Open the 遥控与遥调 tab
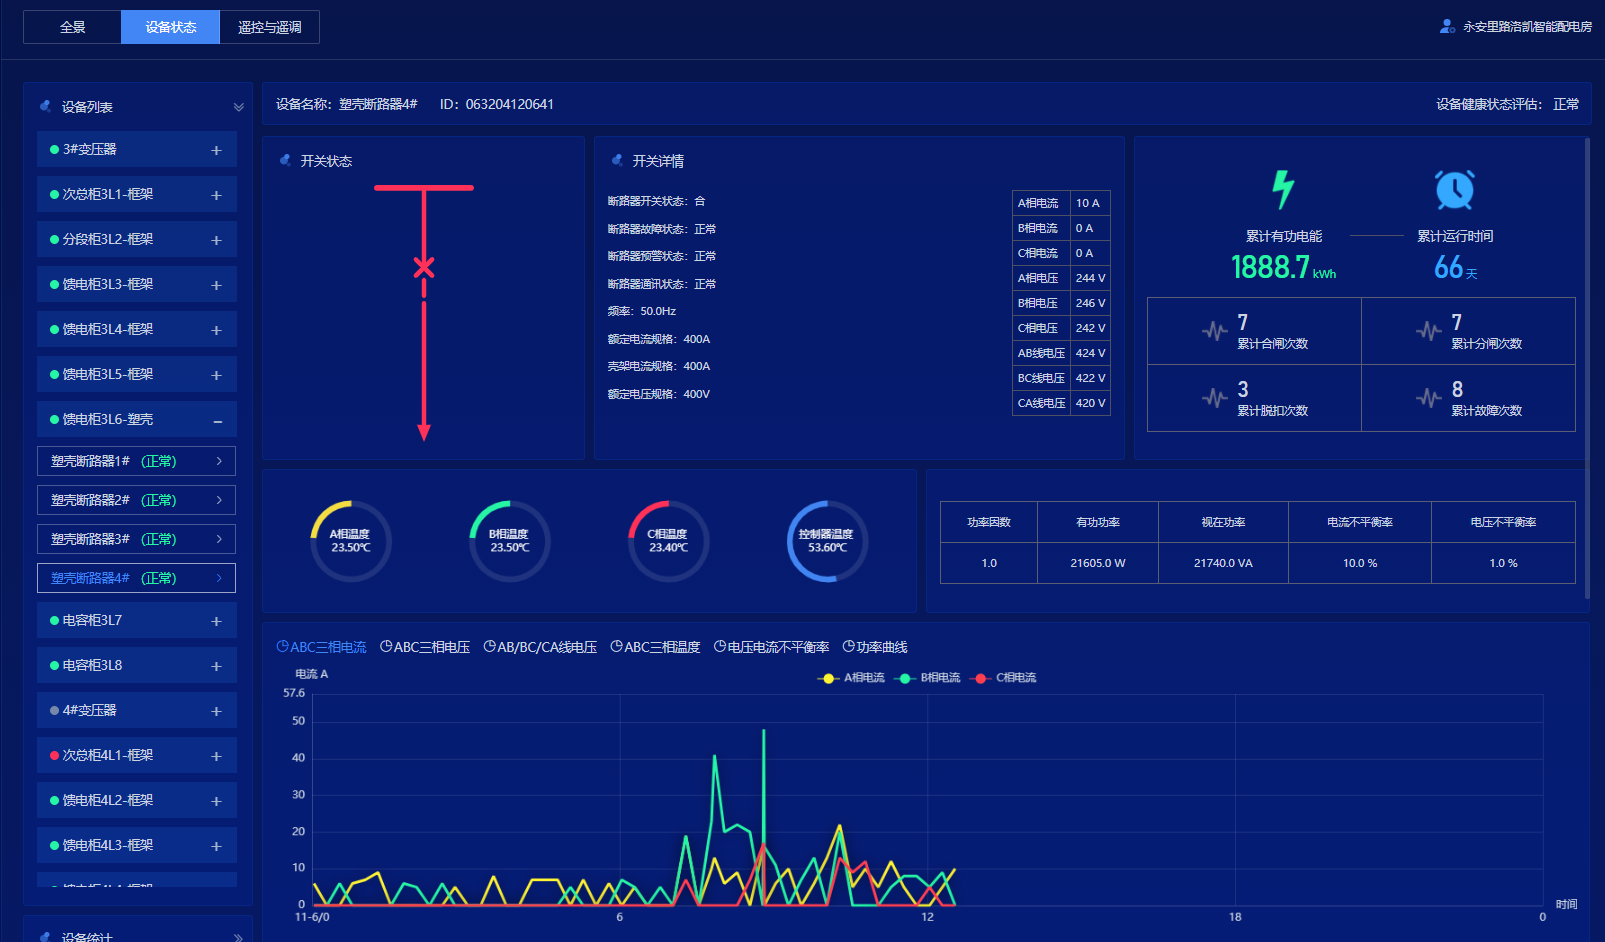 [x=269, y=27]
